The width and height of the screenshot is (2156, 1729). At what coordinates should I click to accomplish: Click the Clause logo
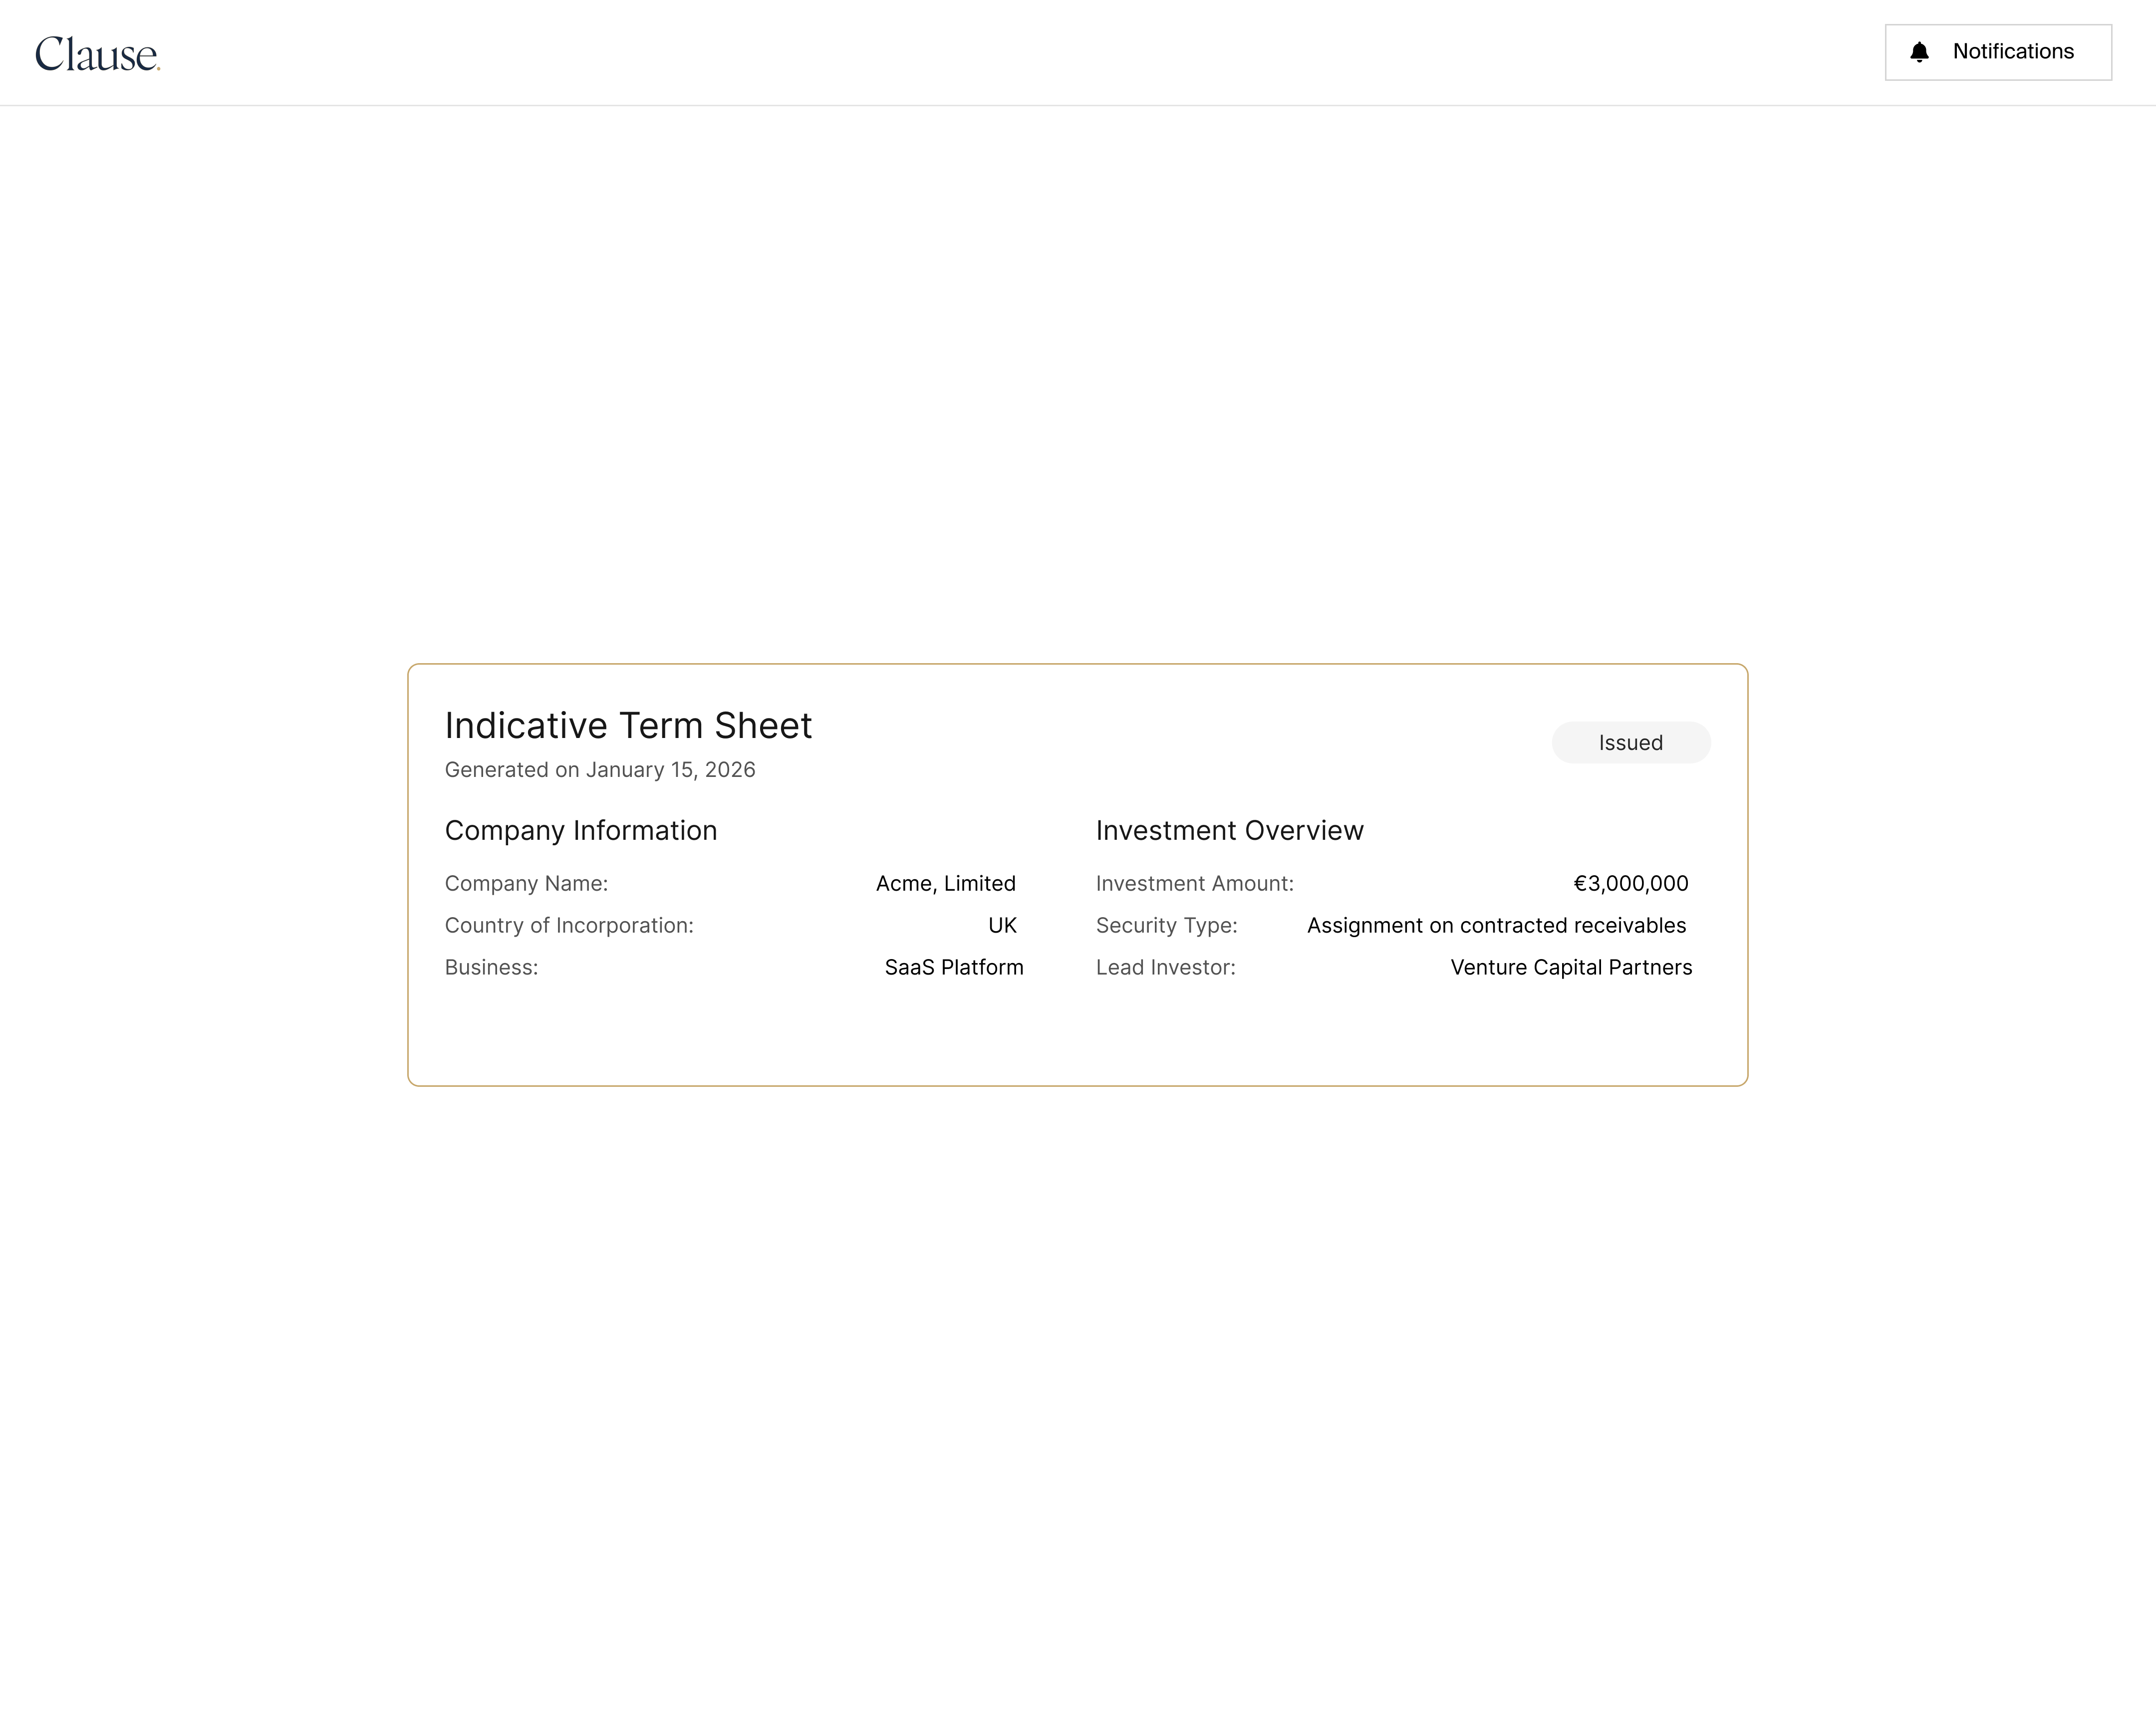click(97, 54)
